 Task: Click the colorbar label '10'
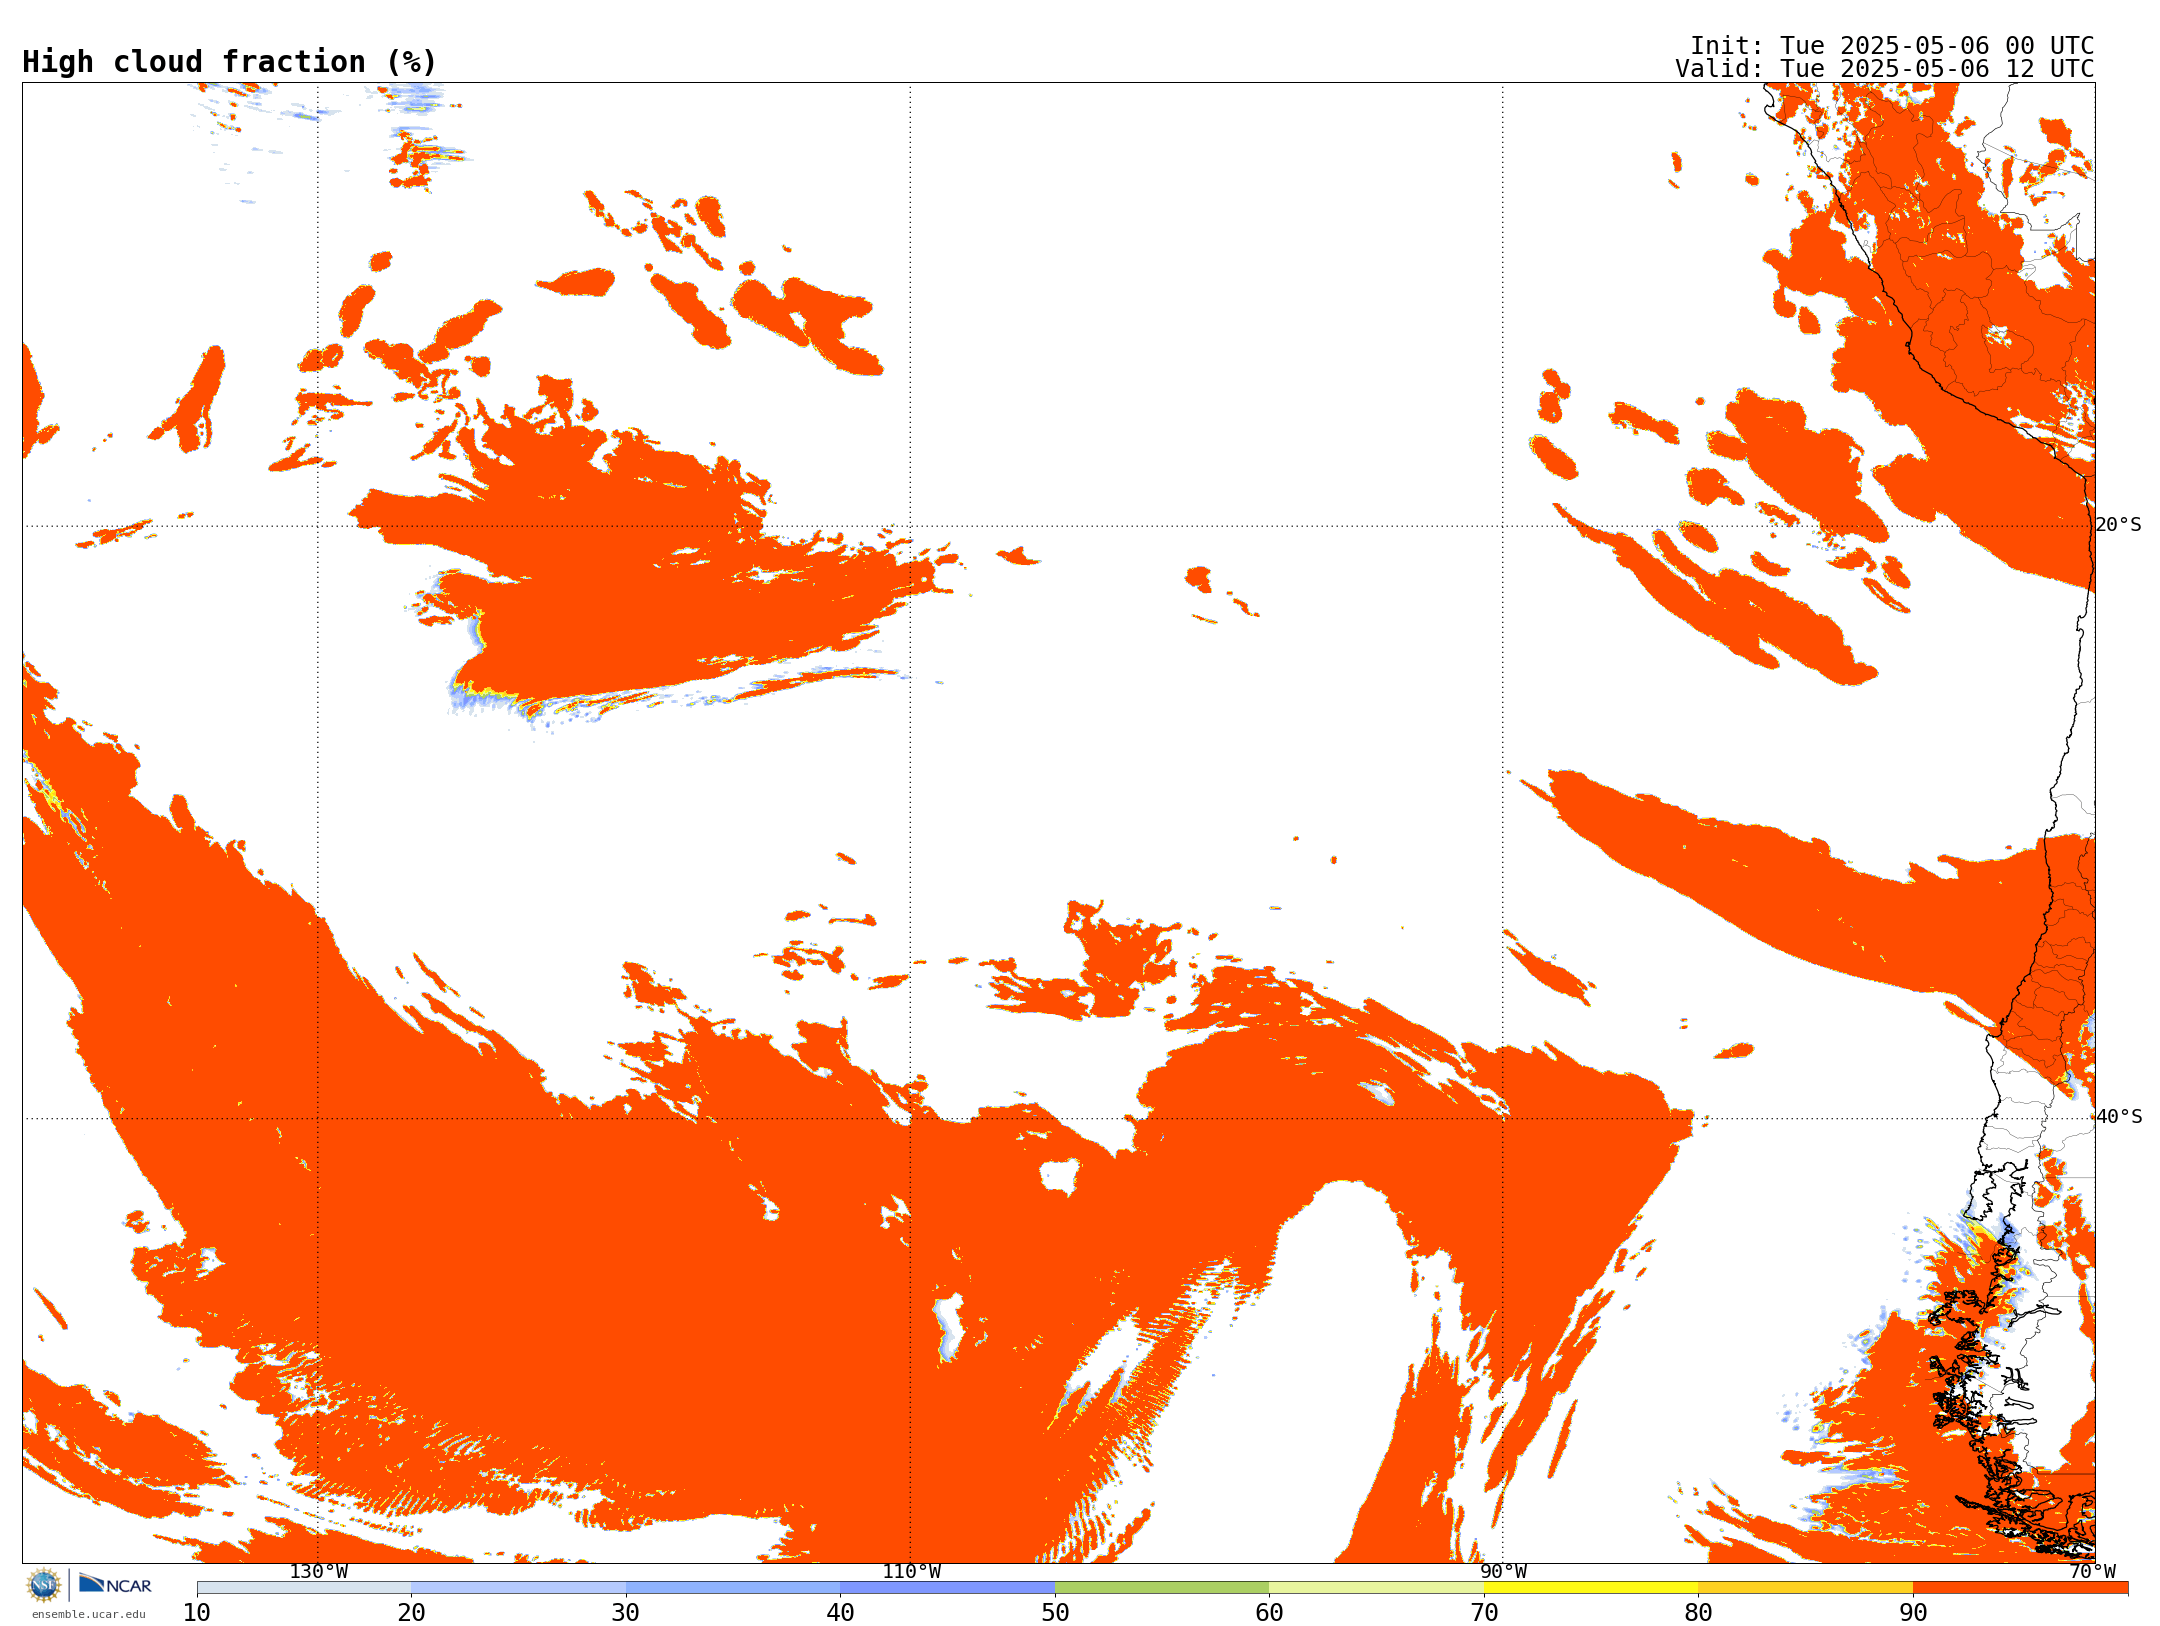point(197,1613)
